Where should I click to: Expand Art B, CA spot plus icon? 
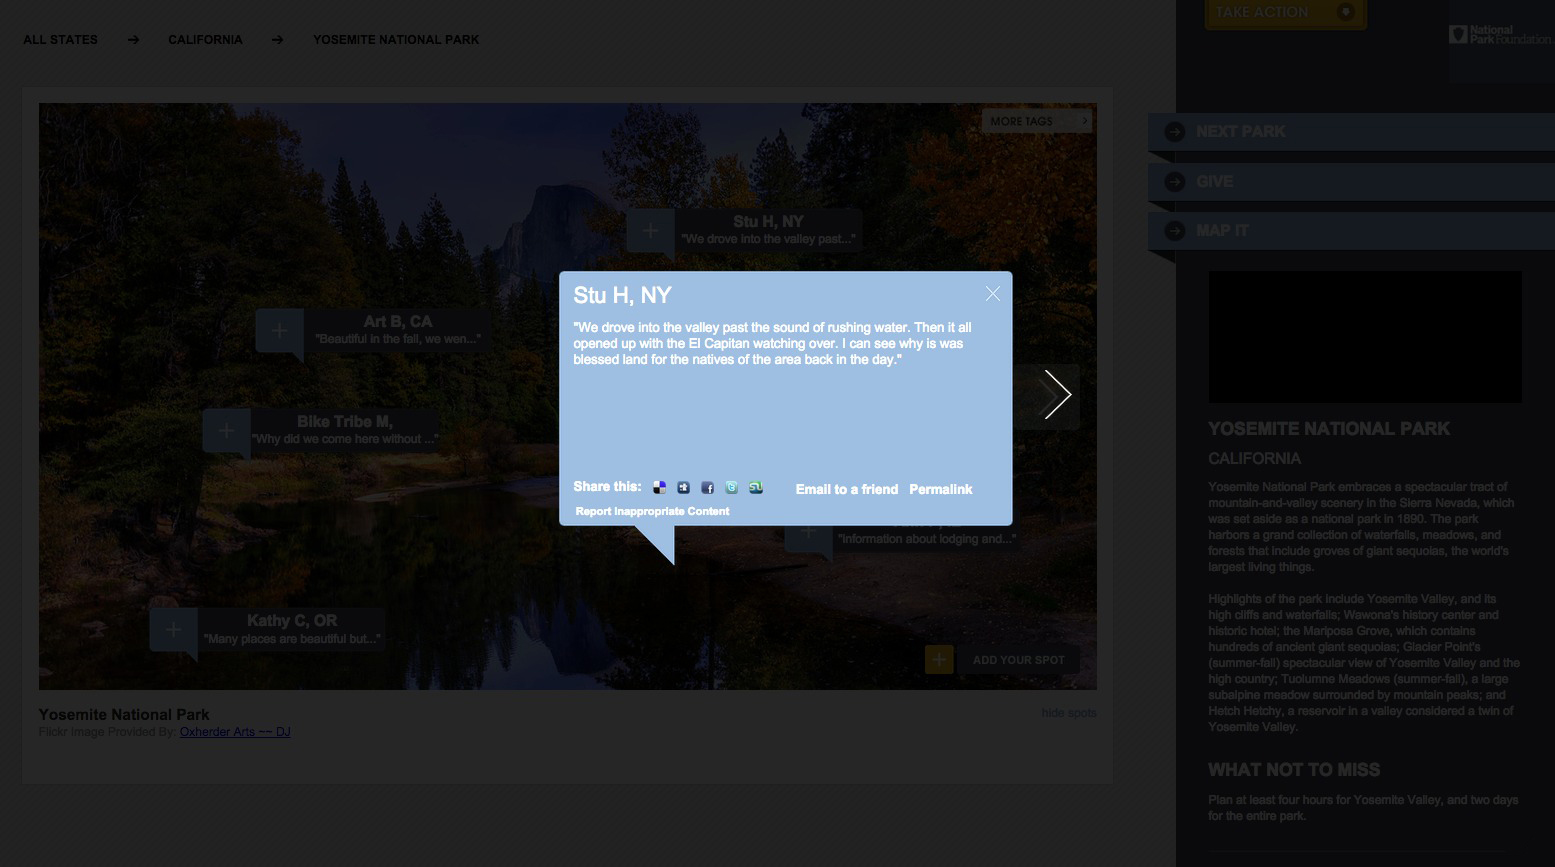(279, 330)
